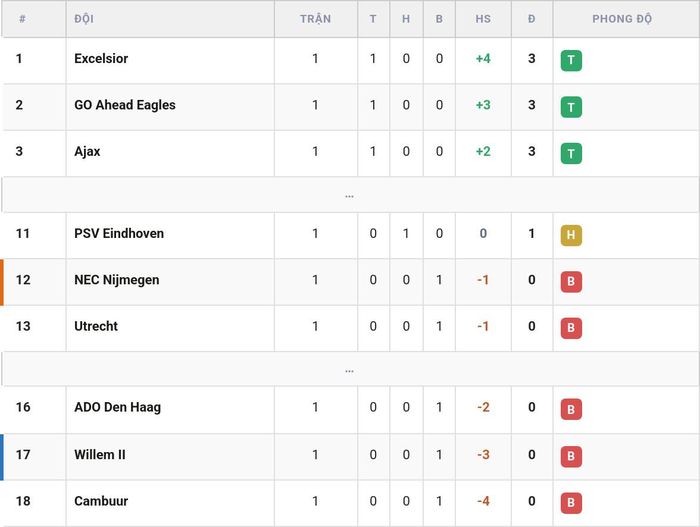Click PSV Eindhoven's yellow H form badge
The width and height of the screenshot is (700, 527).
(571, 235)
